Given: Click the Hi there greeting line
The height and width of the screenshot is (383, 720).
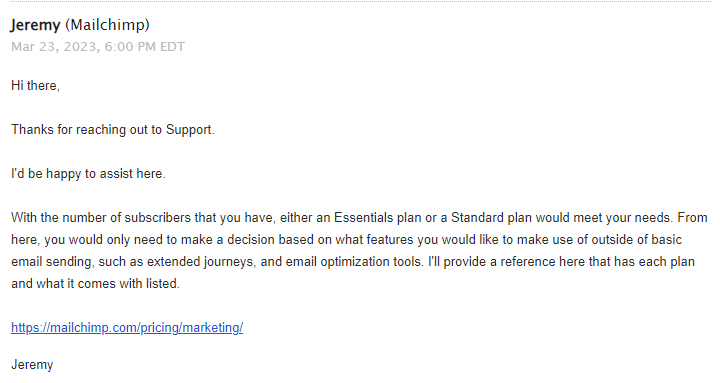Looking at the screenshot, I should point(35,86).
